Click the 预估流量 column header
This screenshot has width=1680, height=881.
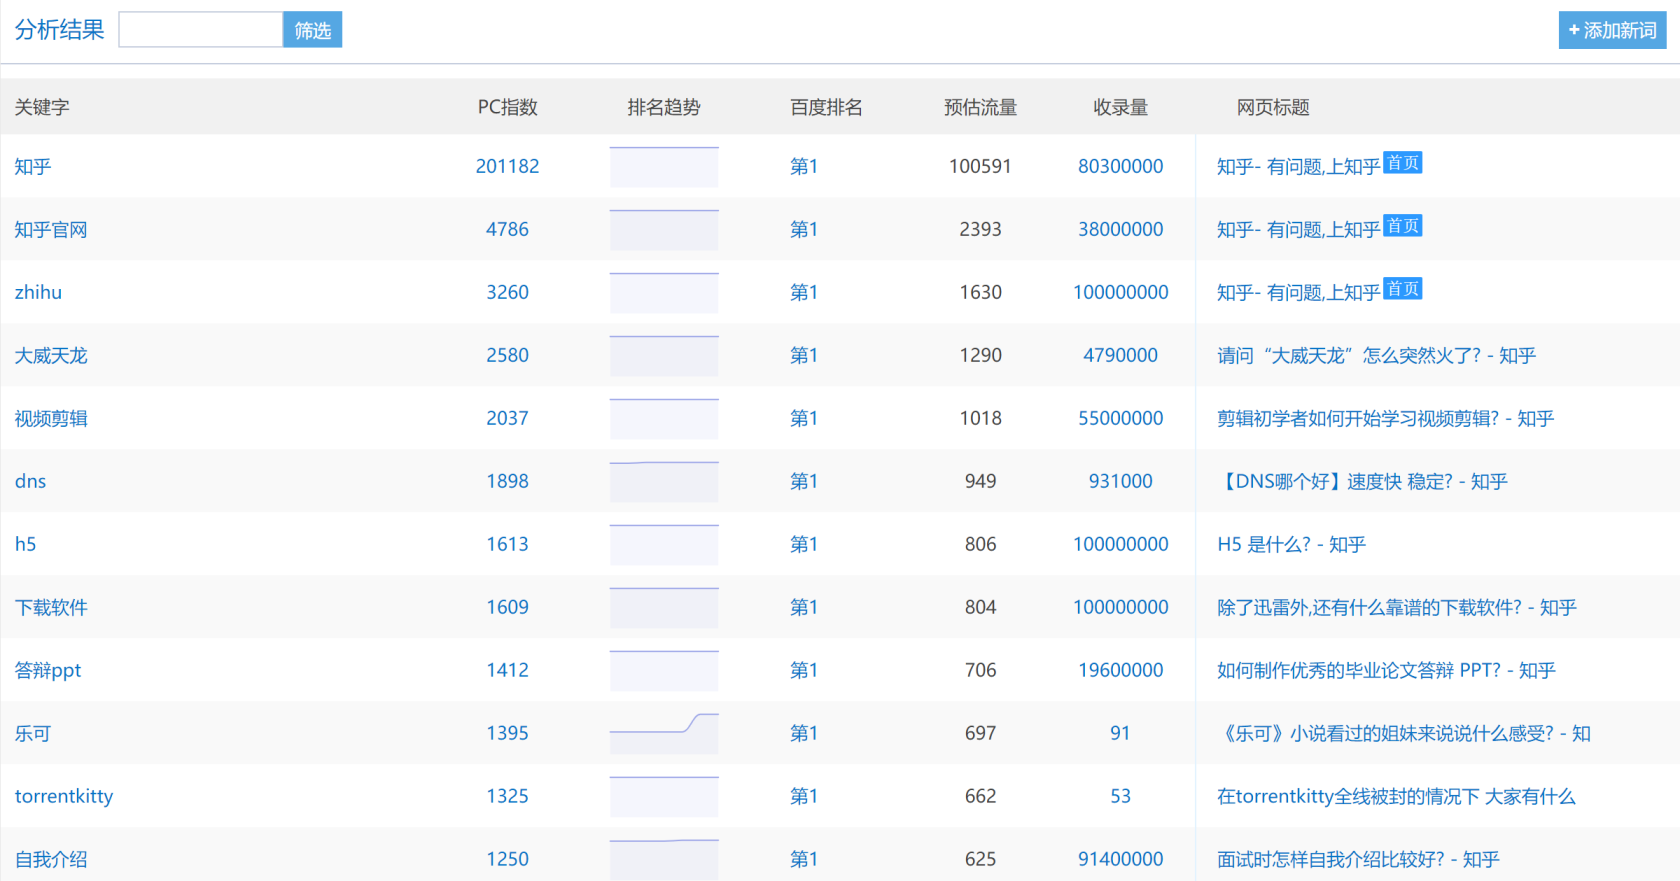coord(980,107)
